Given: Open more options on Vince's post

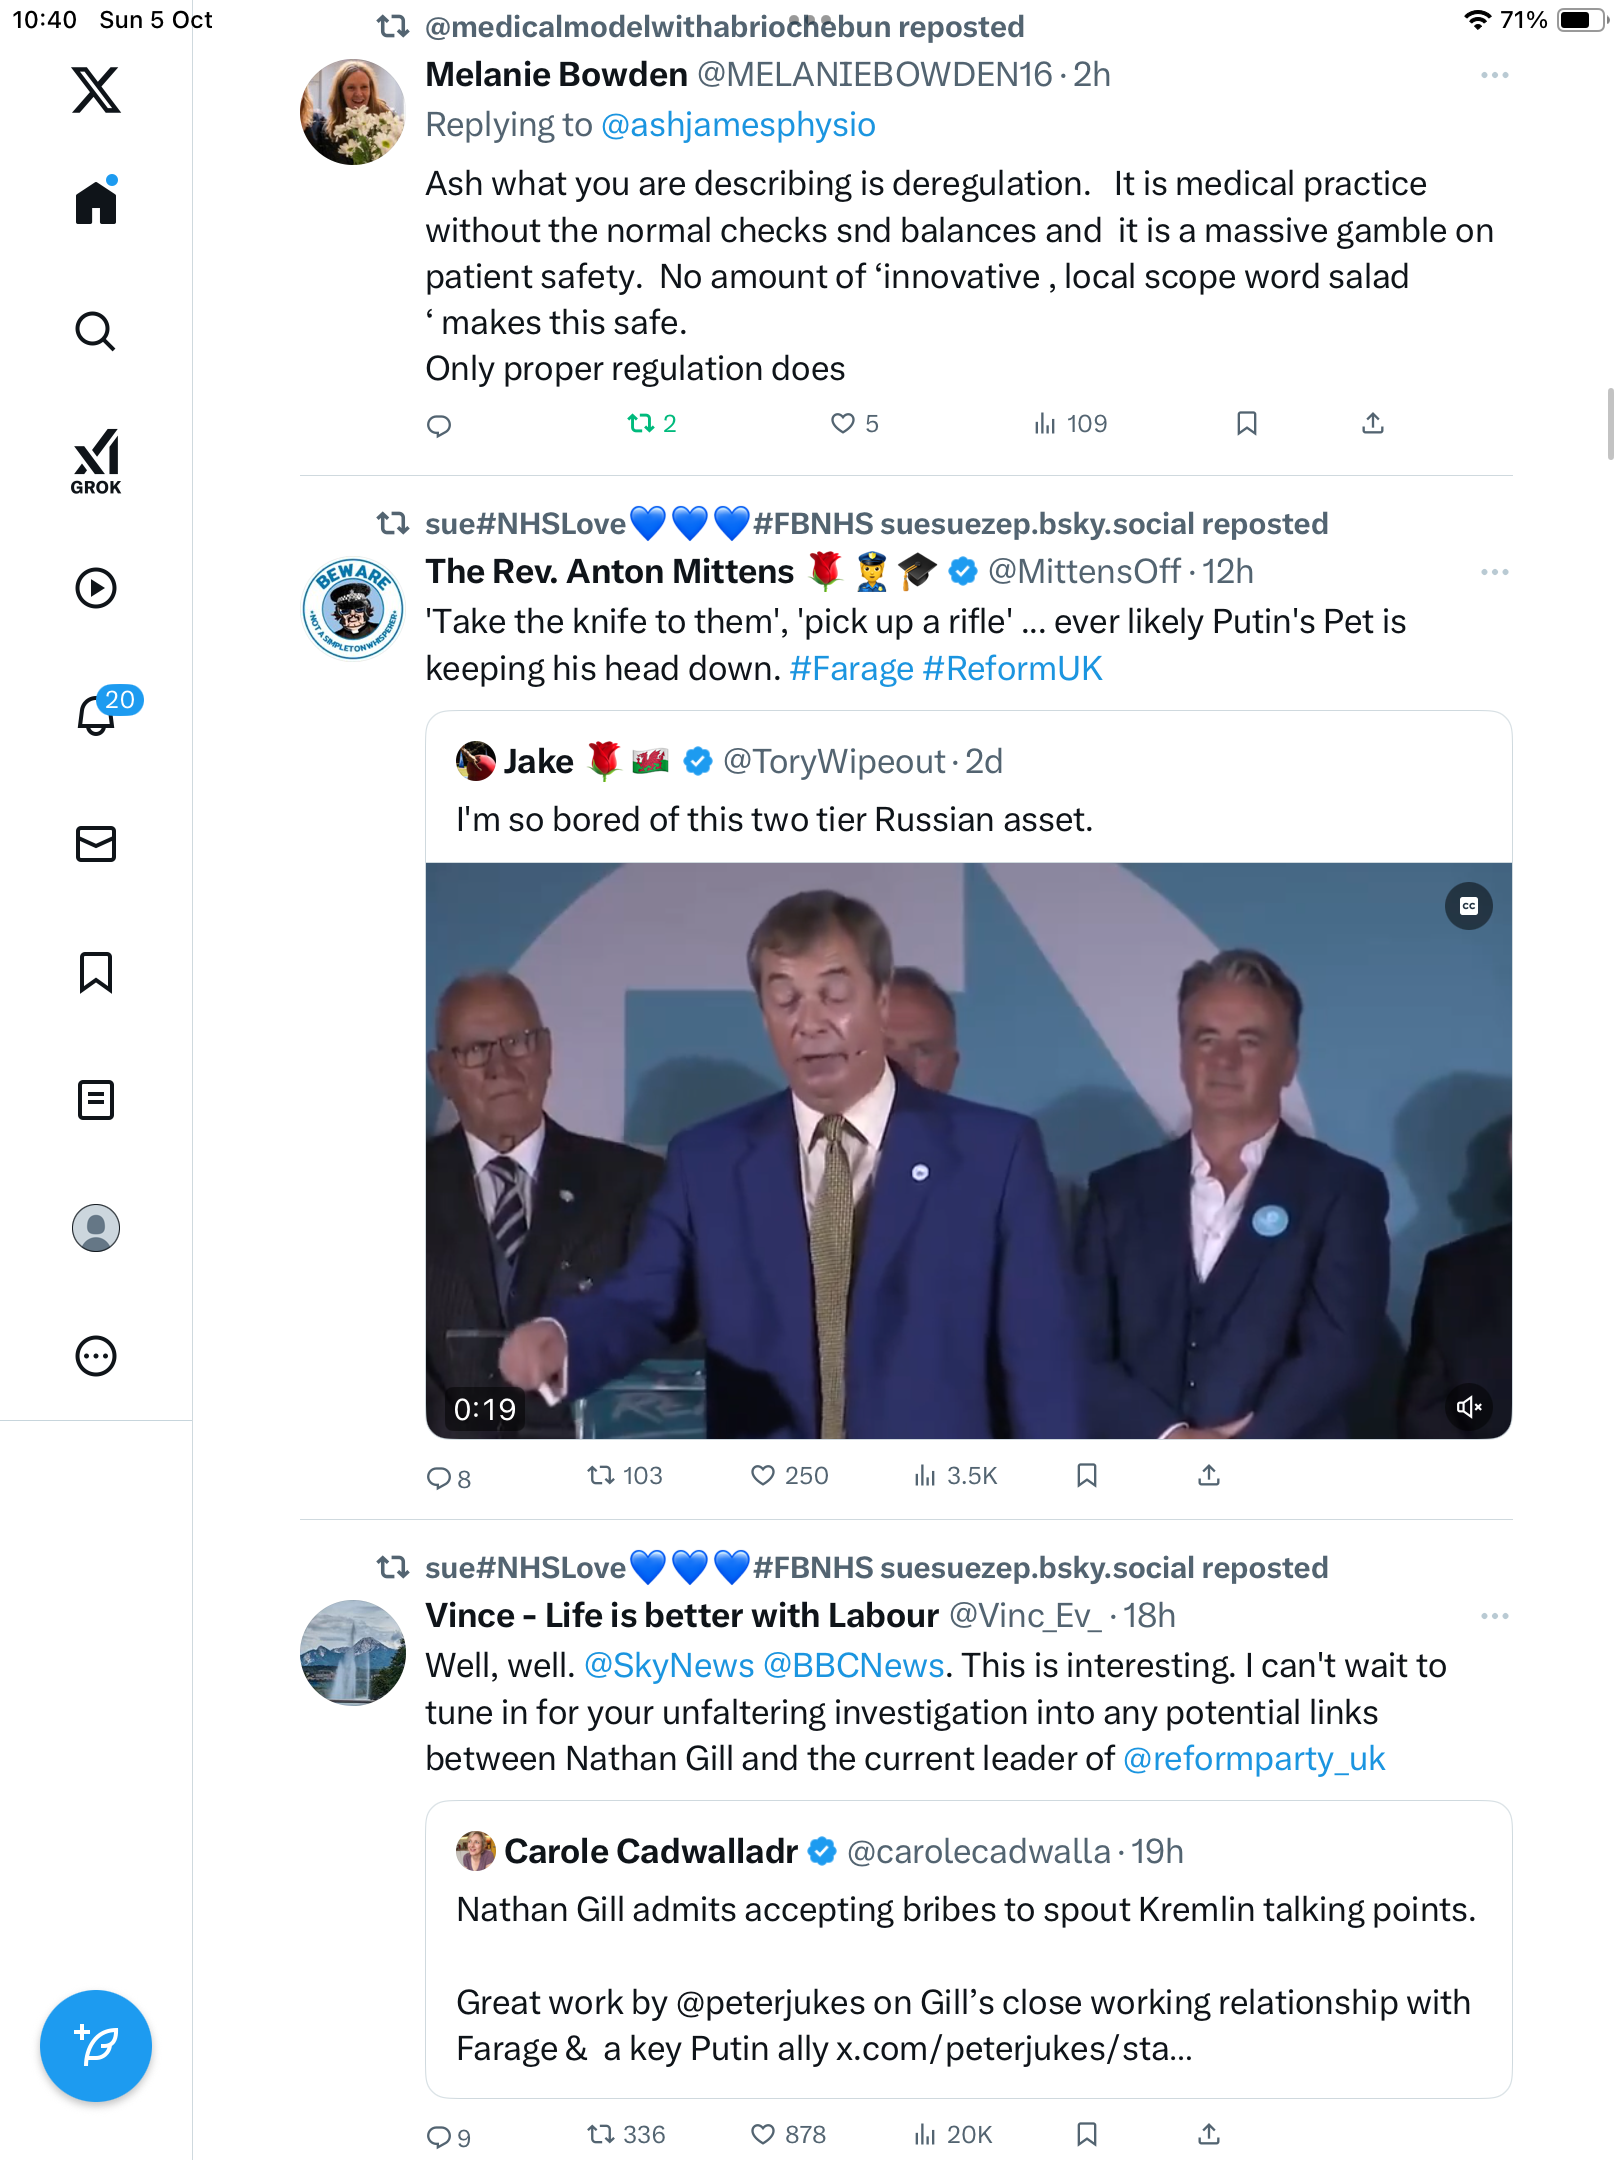Looking at the screenshot, I should click(1494, 1616).
